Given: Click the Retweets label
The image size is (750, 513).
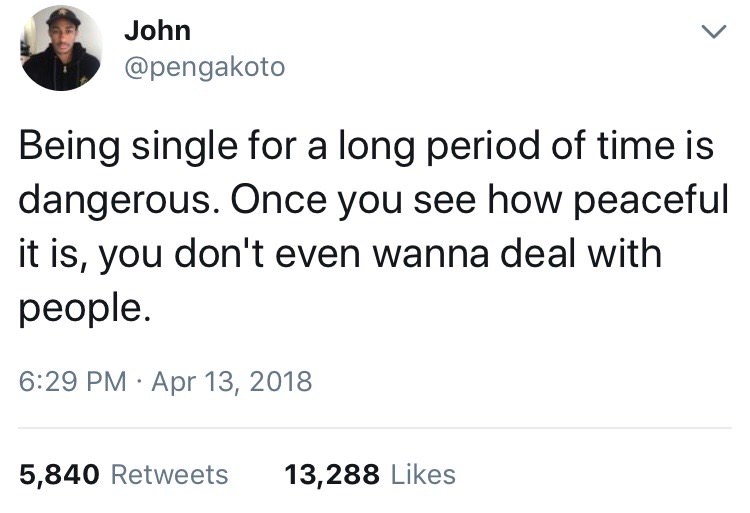Looking at the screenshot, I should [x=168, y=473].
